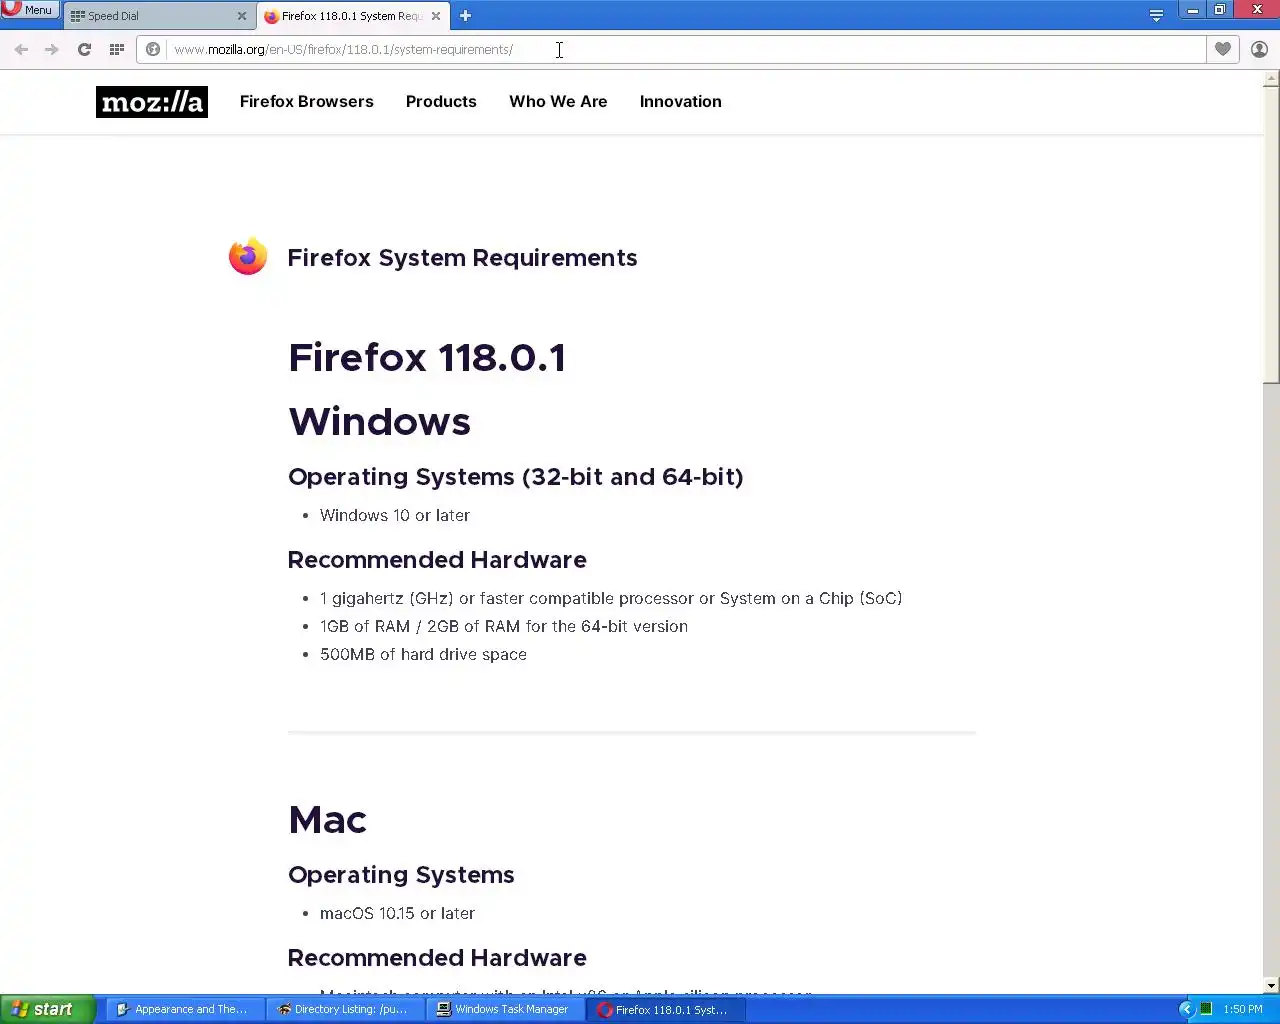Click the Mozilla logo
Image resolution: width=1280 pixels, height=1024 pixels.
click(152, 102)
